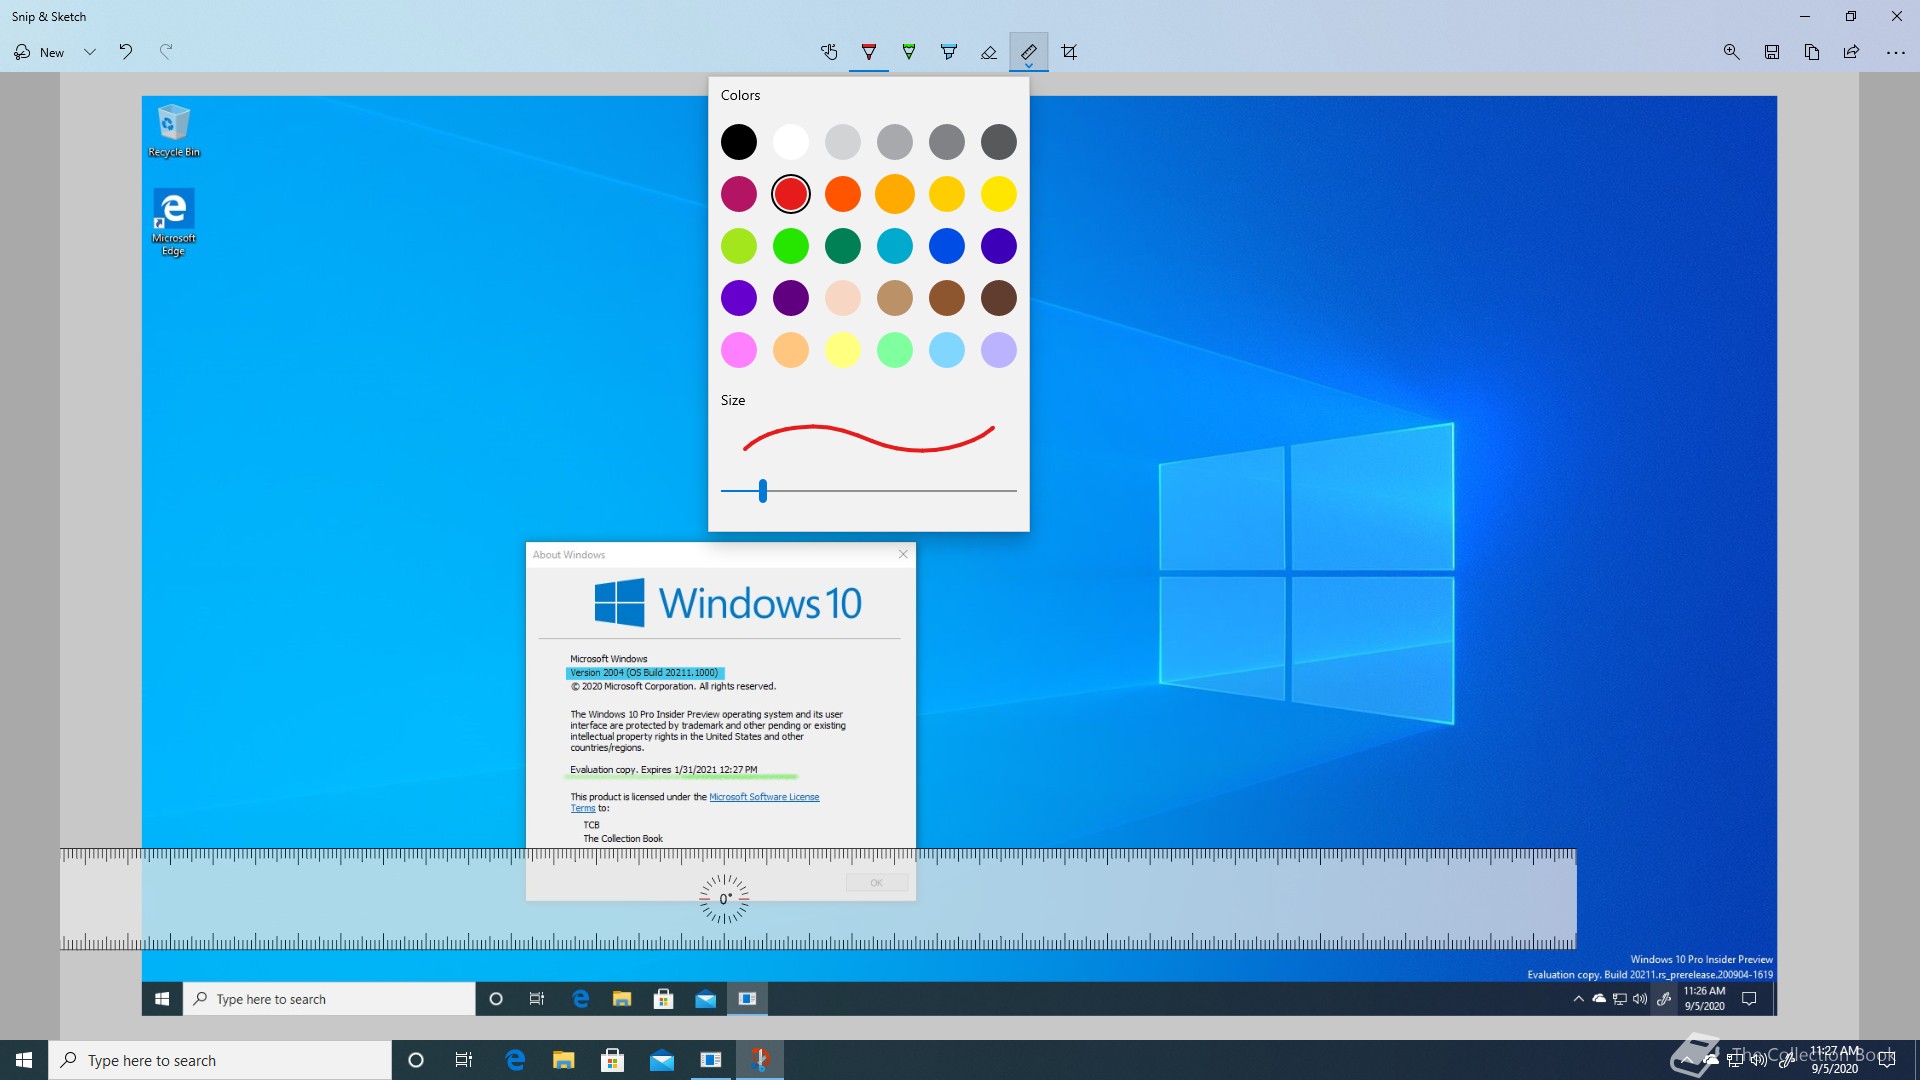The image size is (1920, 1080).
Task: Copy the snip to clipboard
Action: [x=1812, y=52]
